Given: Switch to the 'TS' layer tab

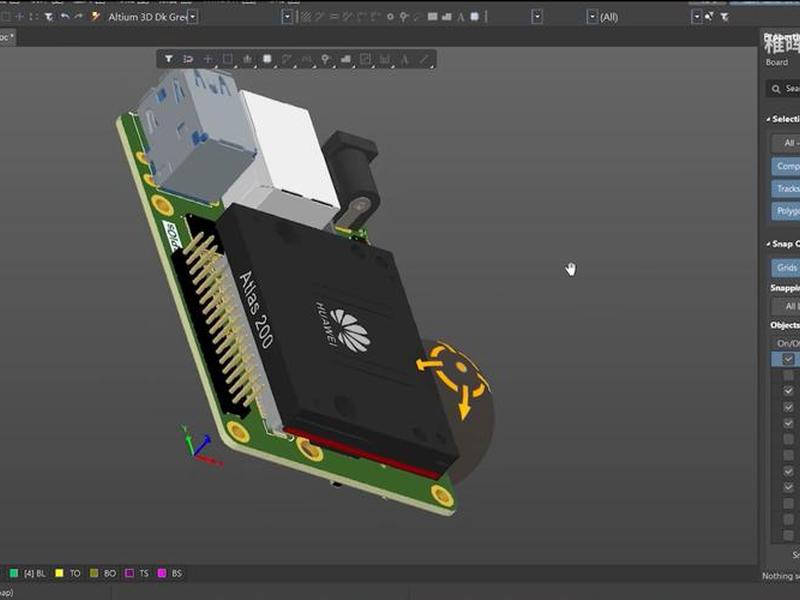Looking at the screenshot, I should (144, 573).
